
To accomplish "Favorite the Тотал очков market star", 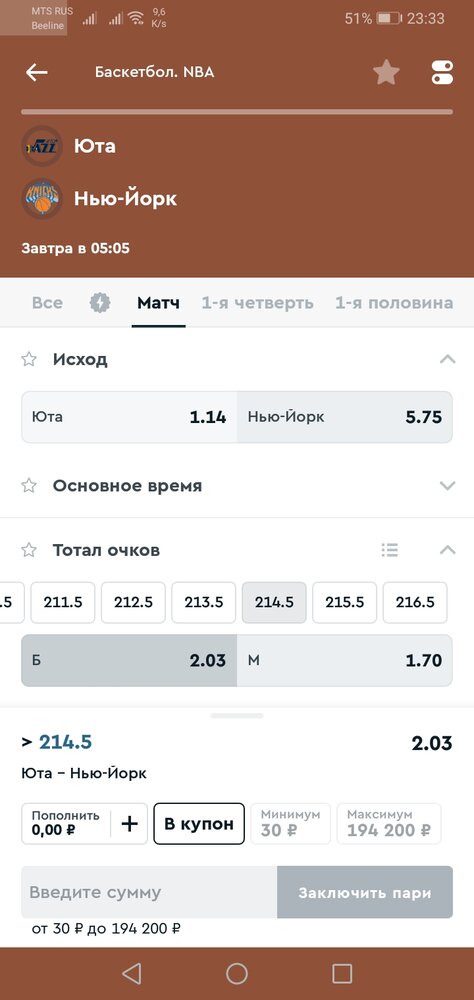I will pos(29,550).
